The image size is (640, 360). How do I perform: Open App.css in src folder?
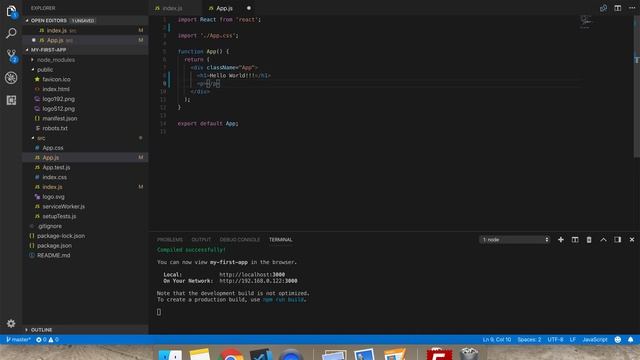tap(85, 148)
